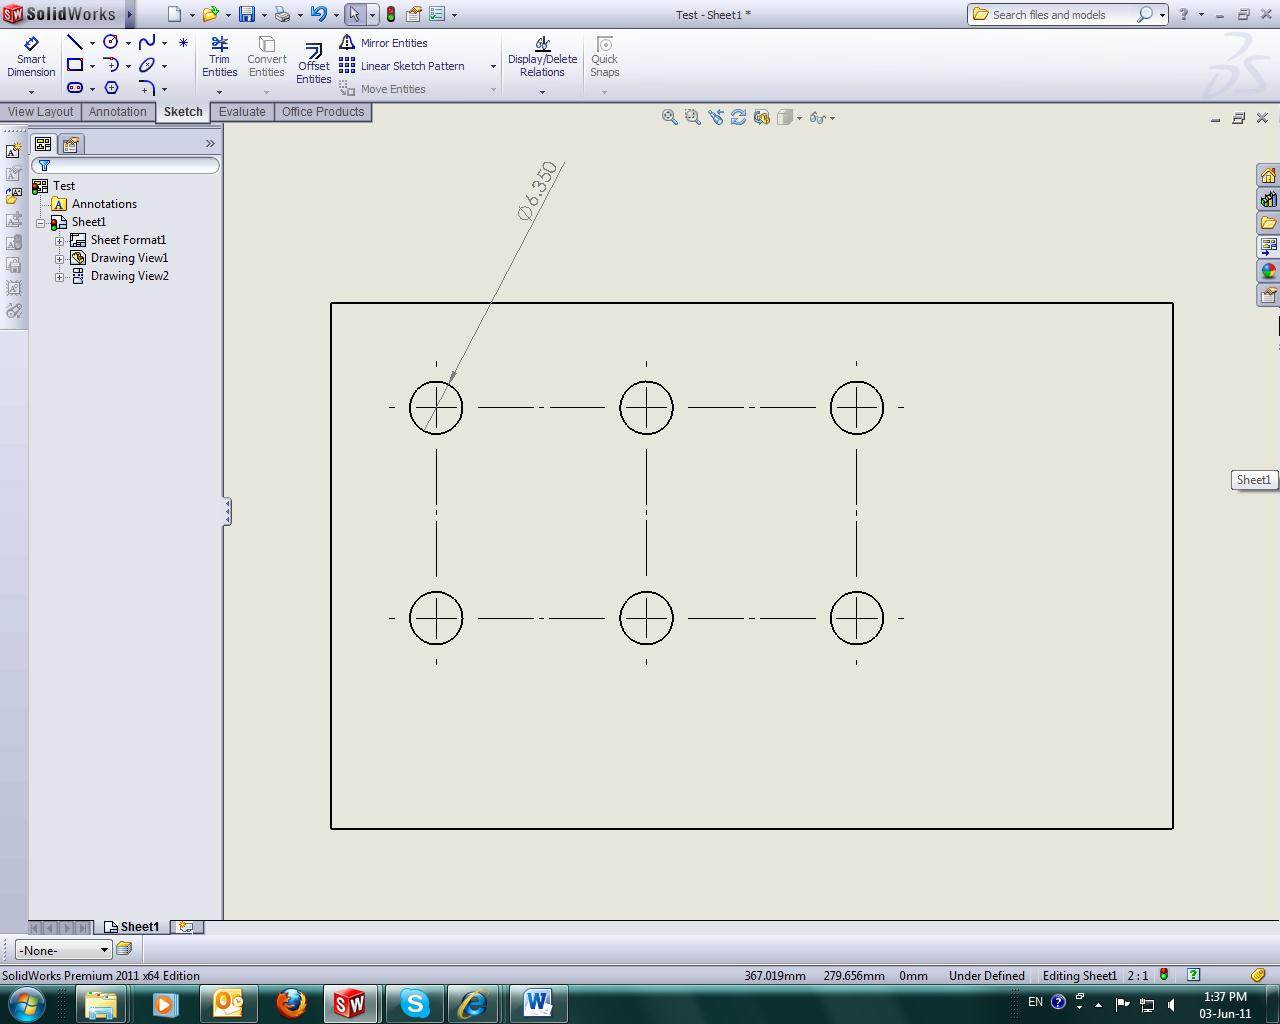Select the Convert Entities tool
This screenshot has width=1280, height=1024.
point(266,55)
